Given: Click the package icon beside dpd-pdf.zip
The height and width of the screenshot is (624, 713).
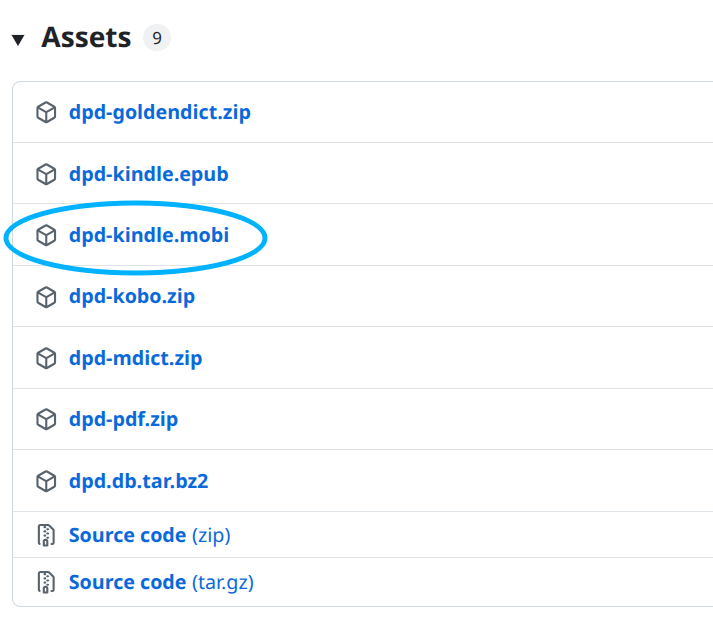Looking at the screenshot, I should click(x=46, y=420).
